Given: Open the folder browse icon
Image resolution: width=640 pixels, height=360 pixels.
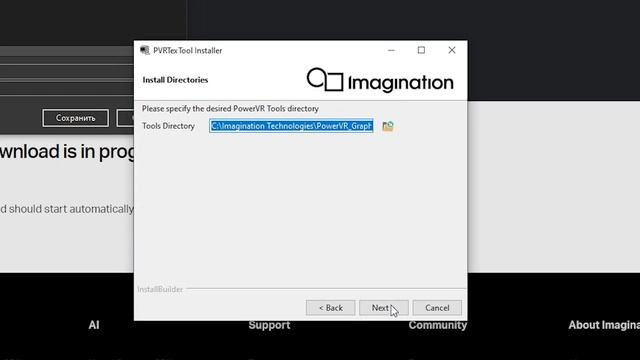Looking at the screenshot, I should tap(388, 126).
